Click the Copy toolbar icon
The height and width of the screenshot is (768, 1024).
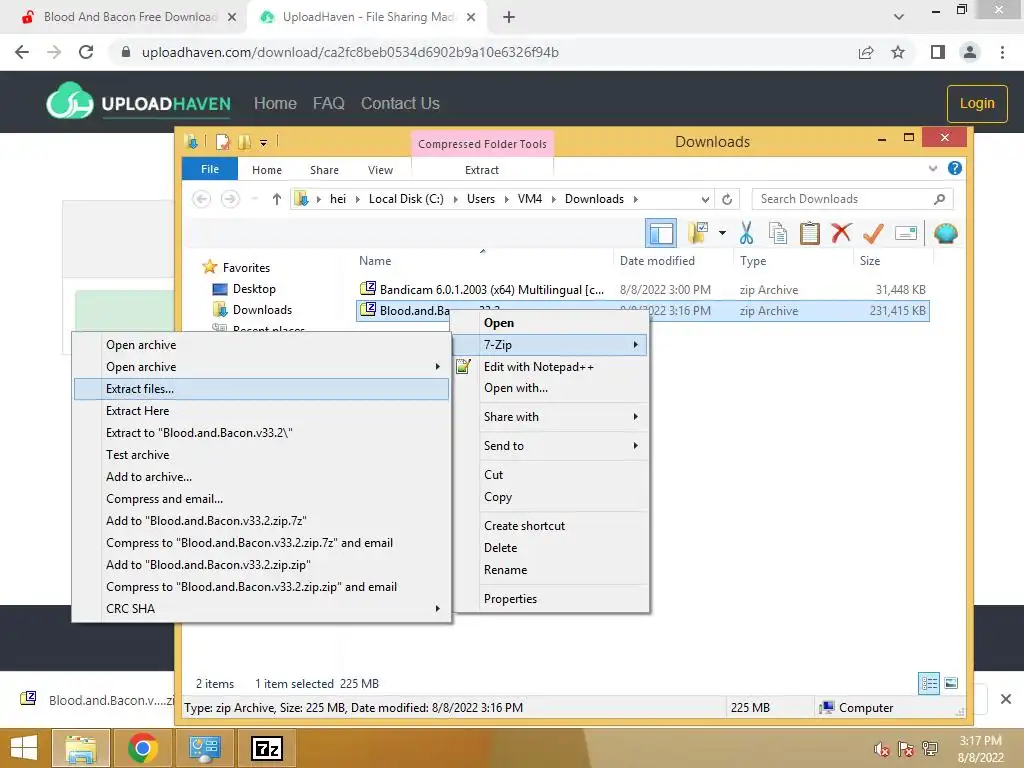pos(778,233)
